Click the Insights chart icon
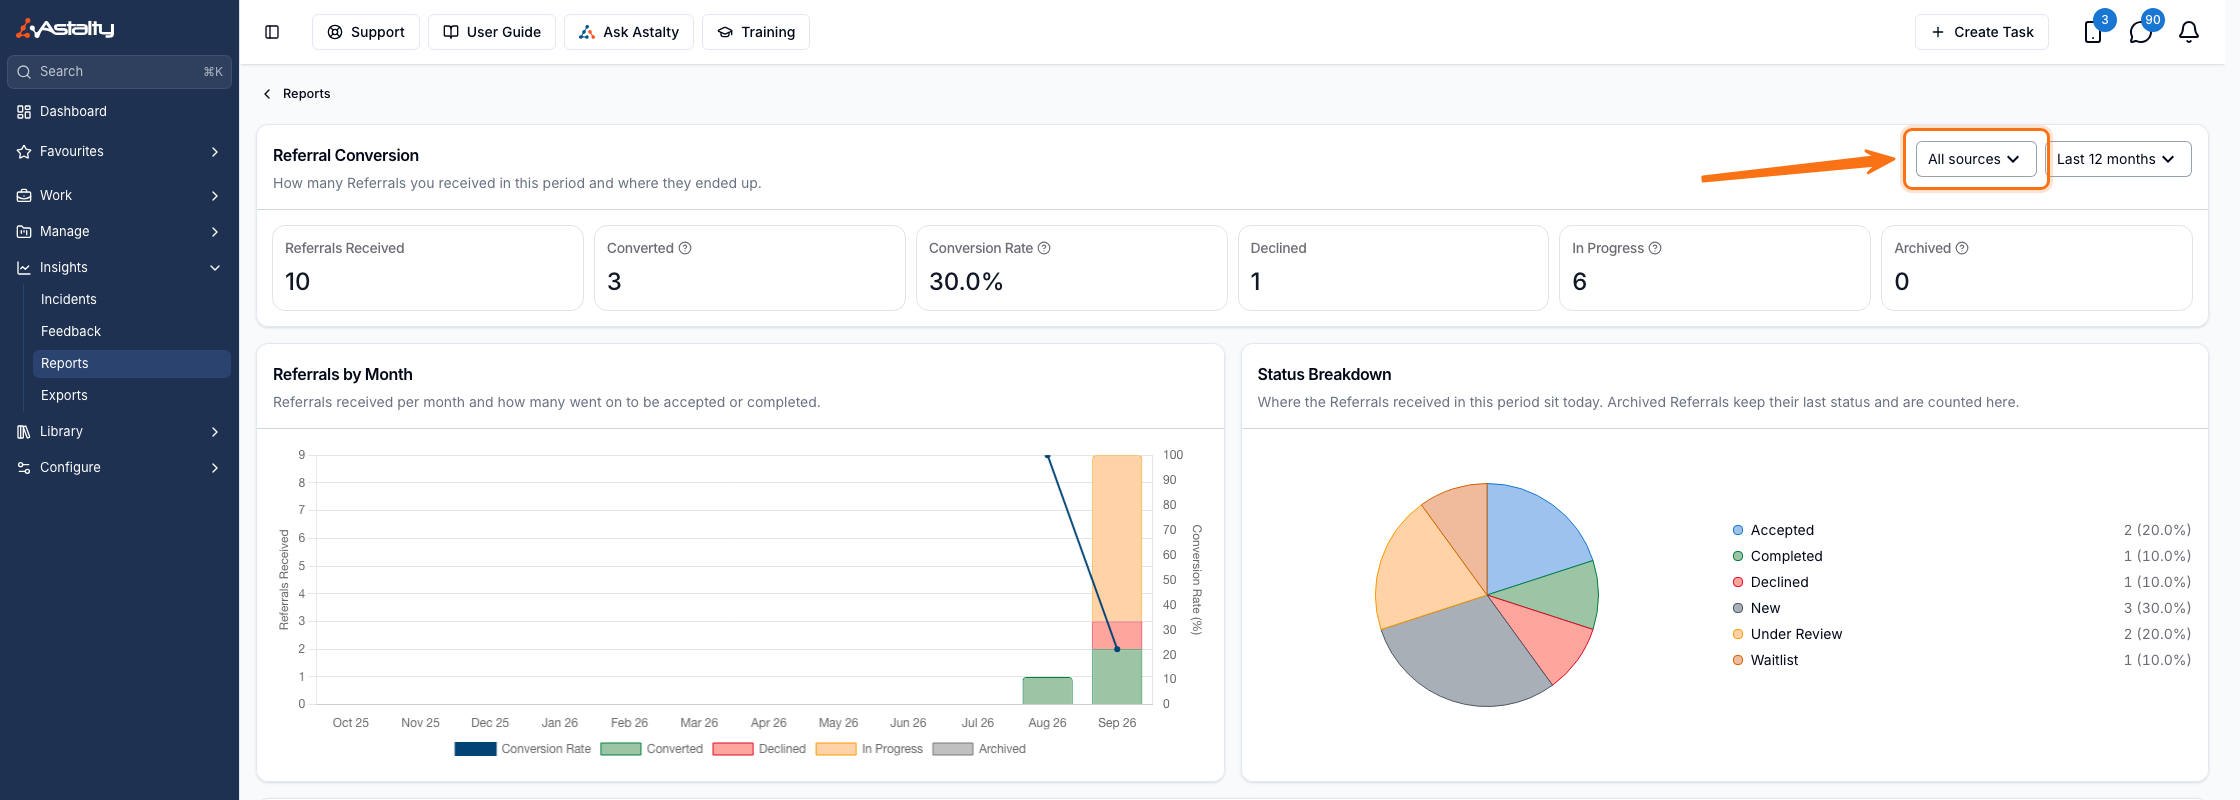The height and width of the screenshot is (800, 2240). pos(24,268)
